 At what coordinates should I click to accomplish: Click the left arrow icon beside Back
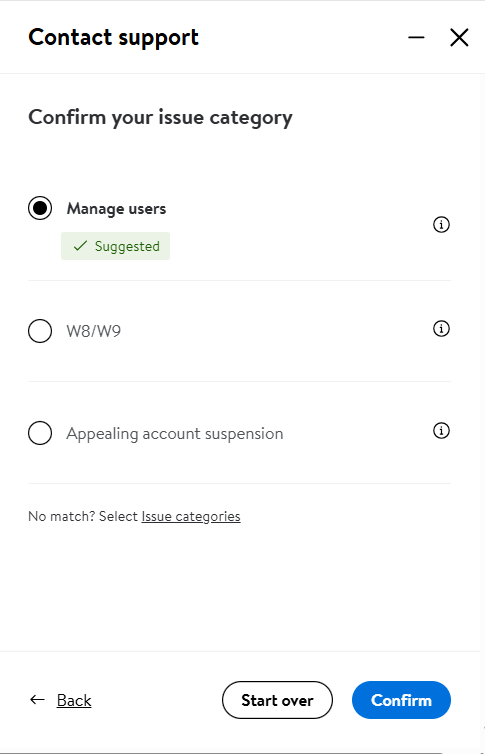click(x=37, y=700)
